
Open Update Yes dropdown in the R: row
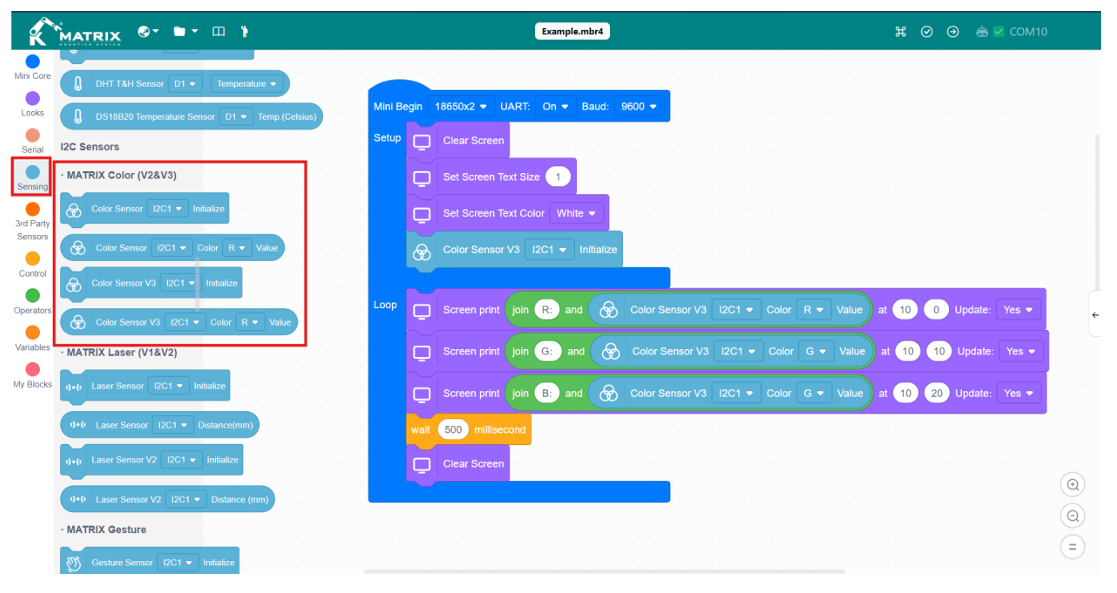pos(1017,310)
